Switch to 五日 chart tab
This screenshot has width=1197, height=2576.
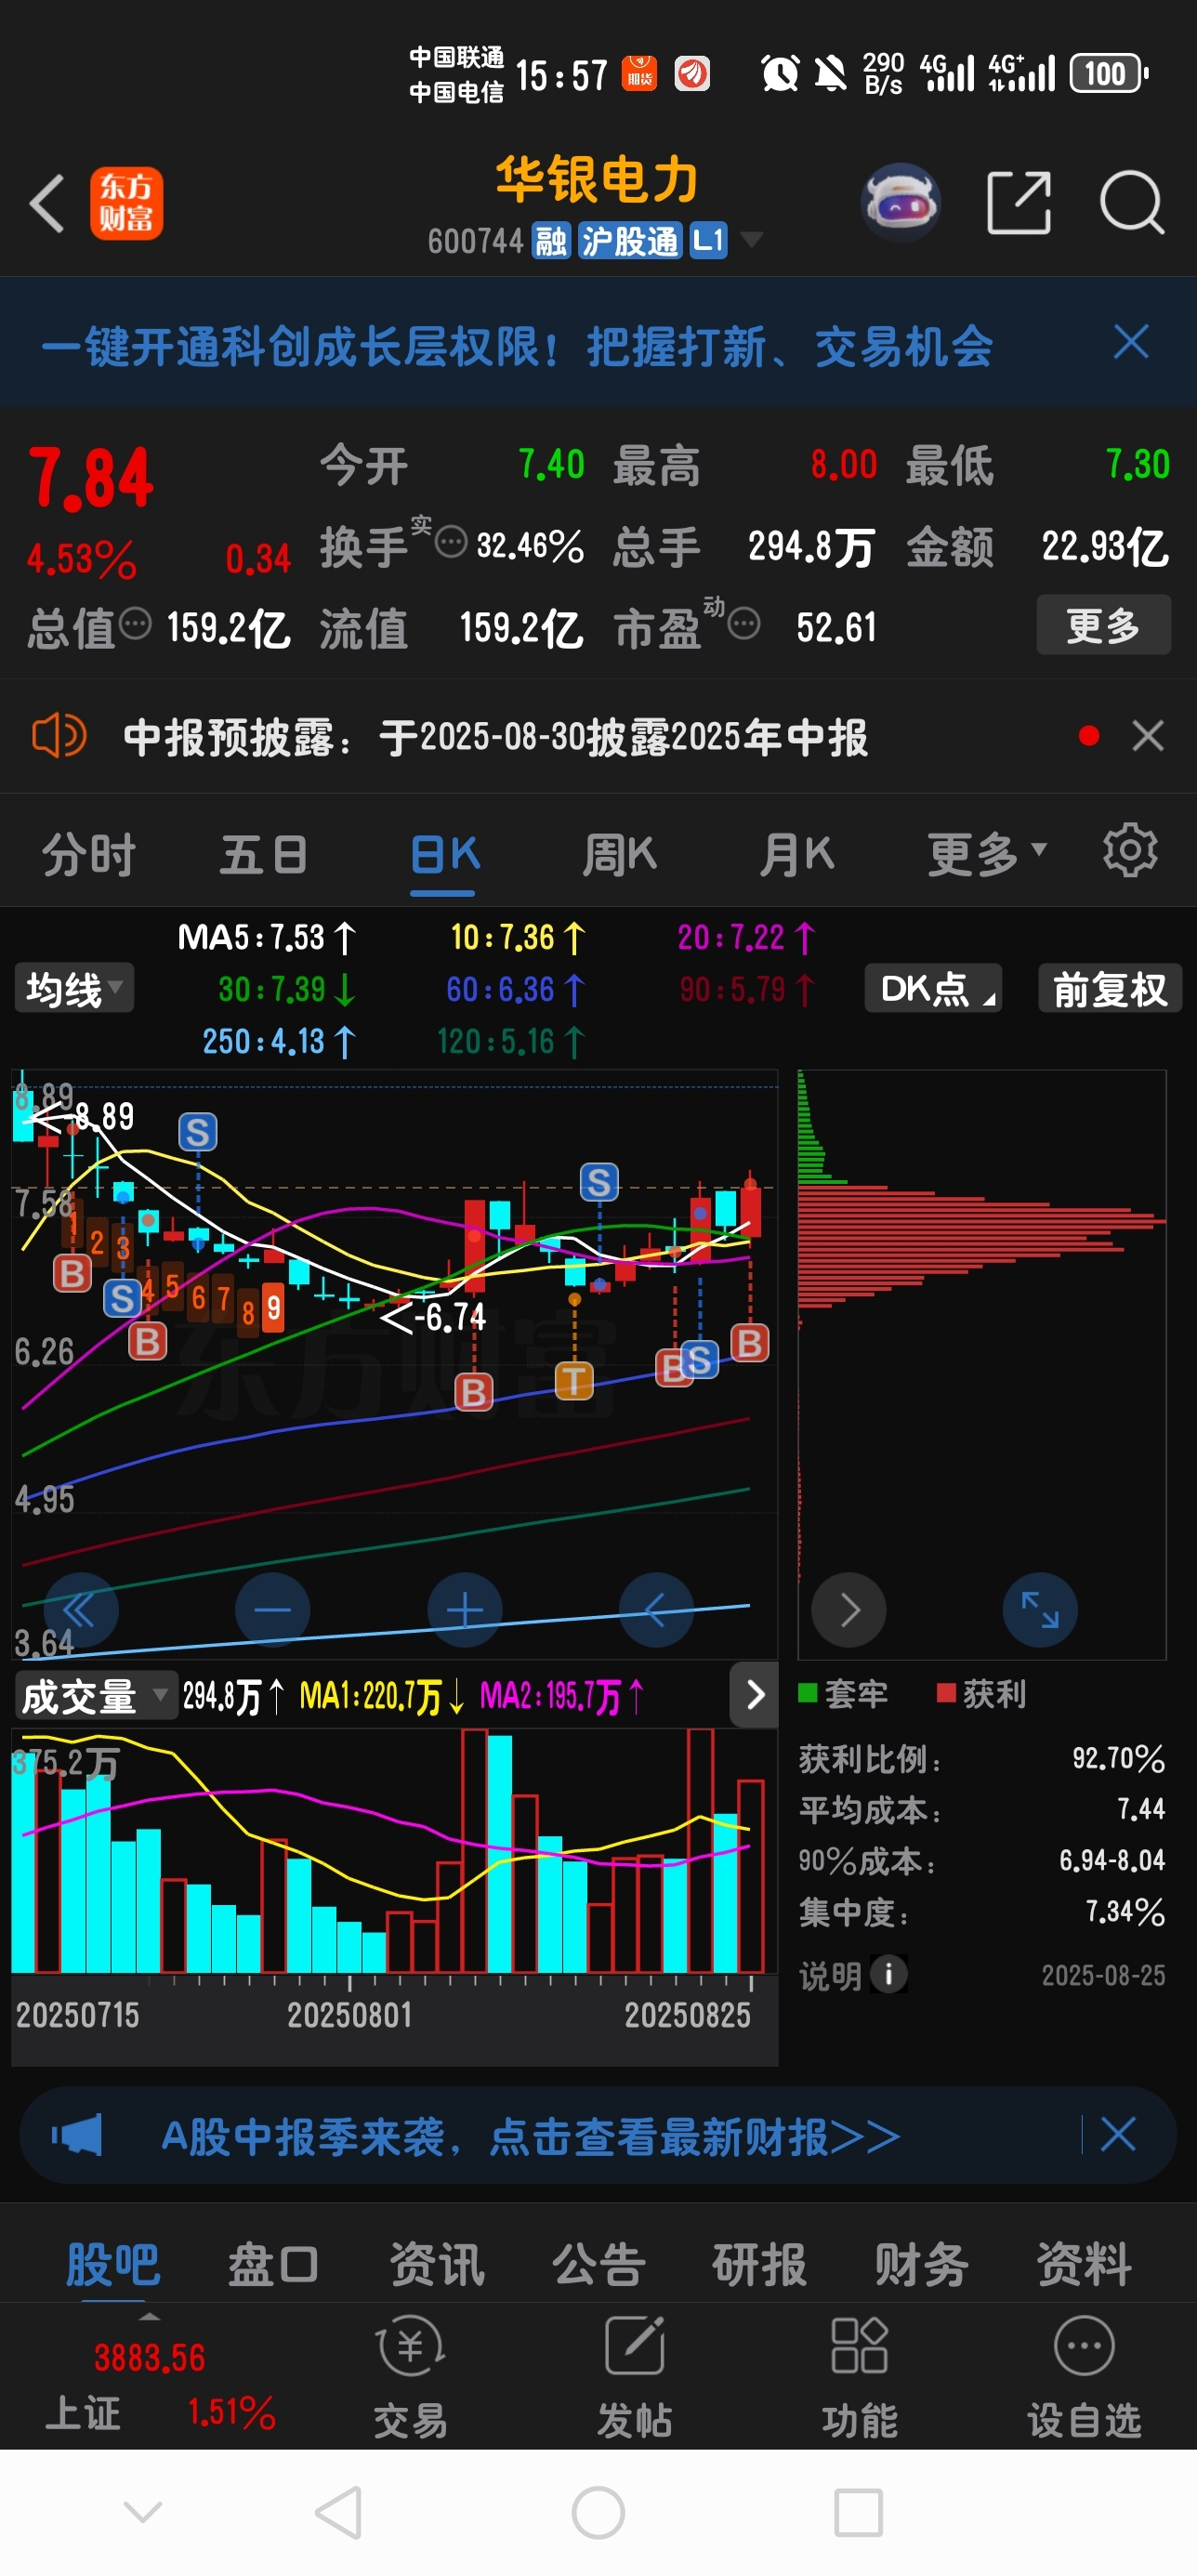coord(264,855)
